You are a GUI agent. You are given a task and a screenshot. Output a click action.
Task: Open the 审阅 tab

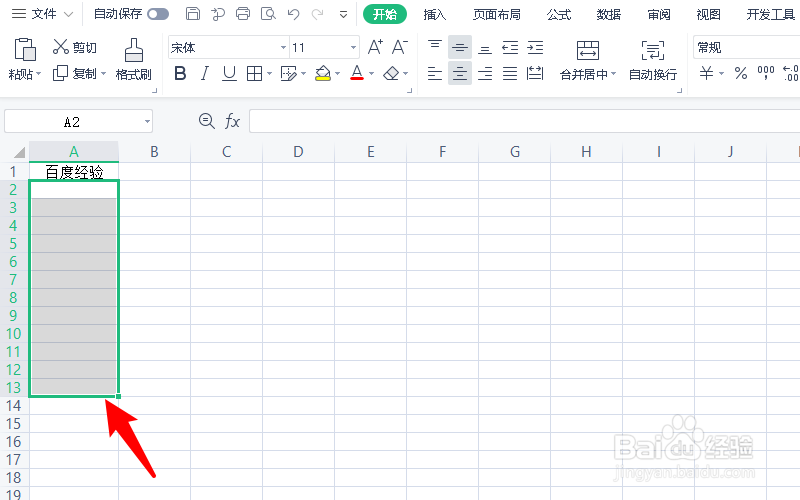click(659, 14)
